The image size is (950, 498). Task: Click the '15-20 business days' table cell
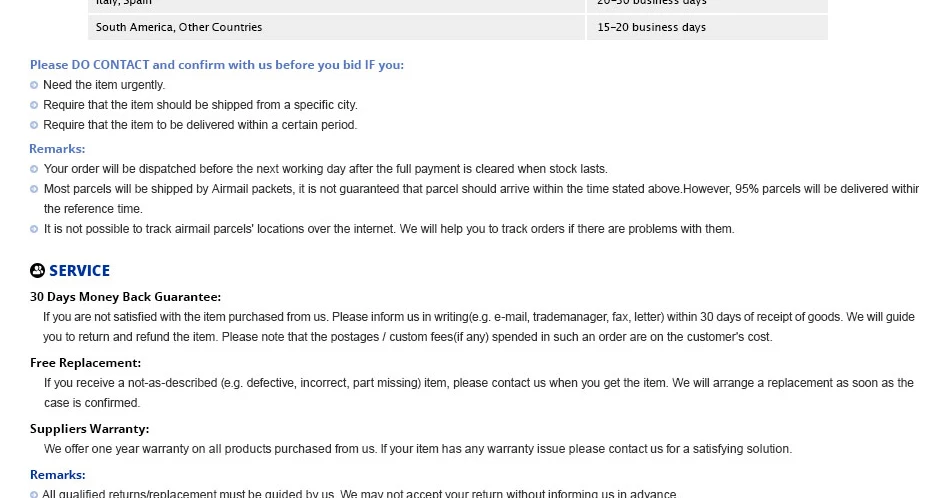(707, 27)
